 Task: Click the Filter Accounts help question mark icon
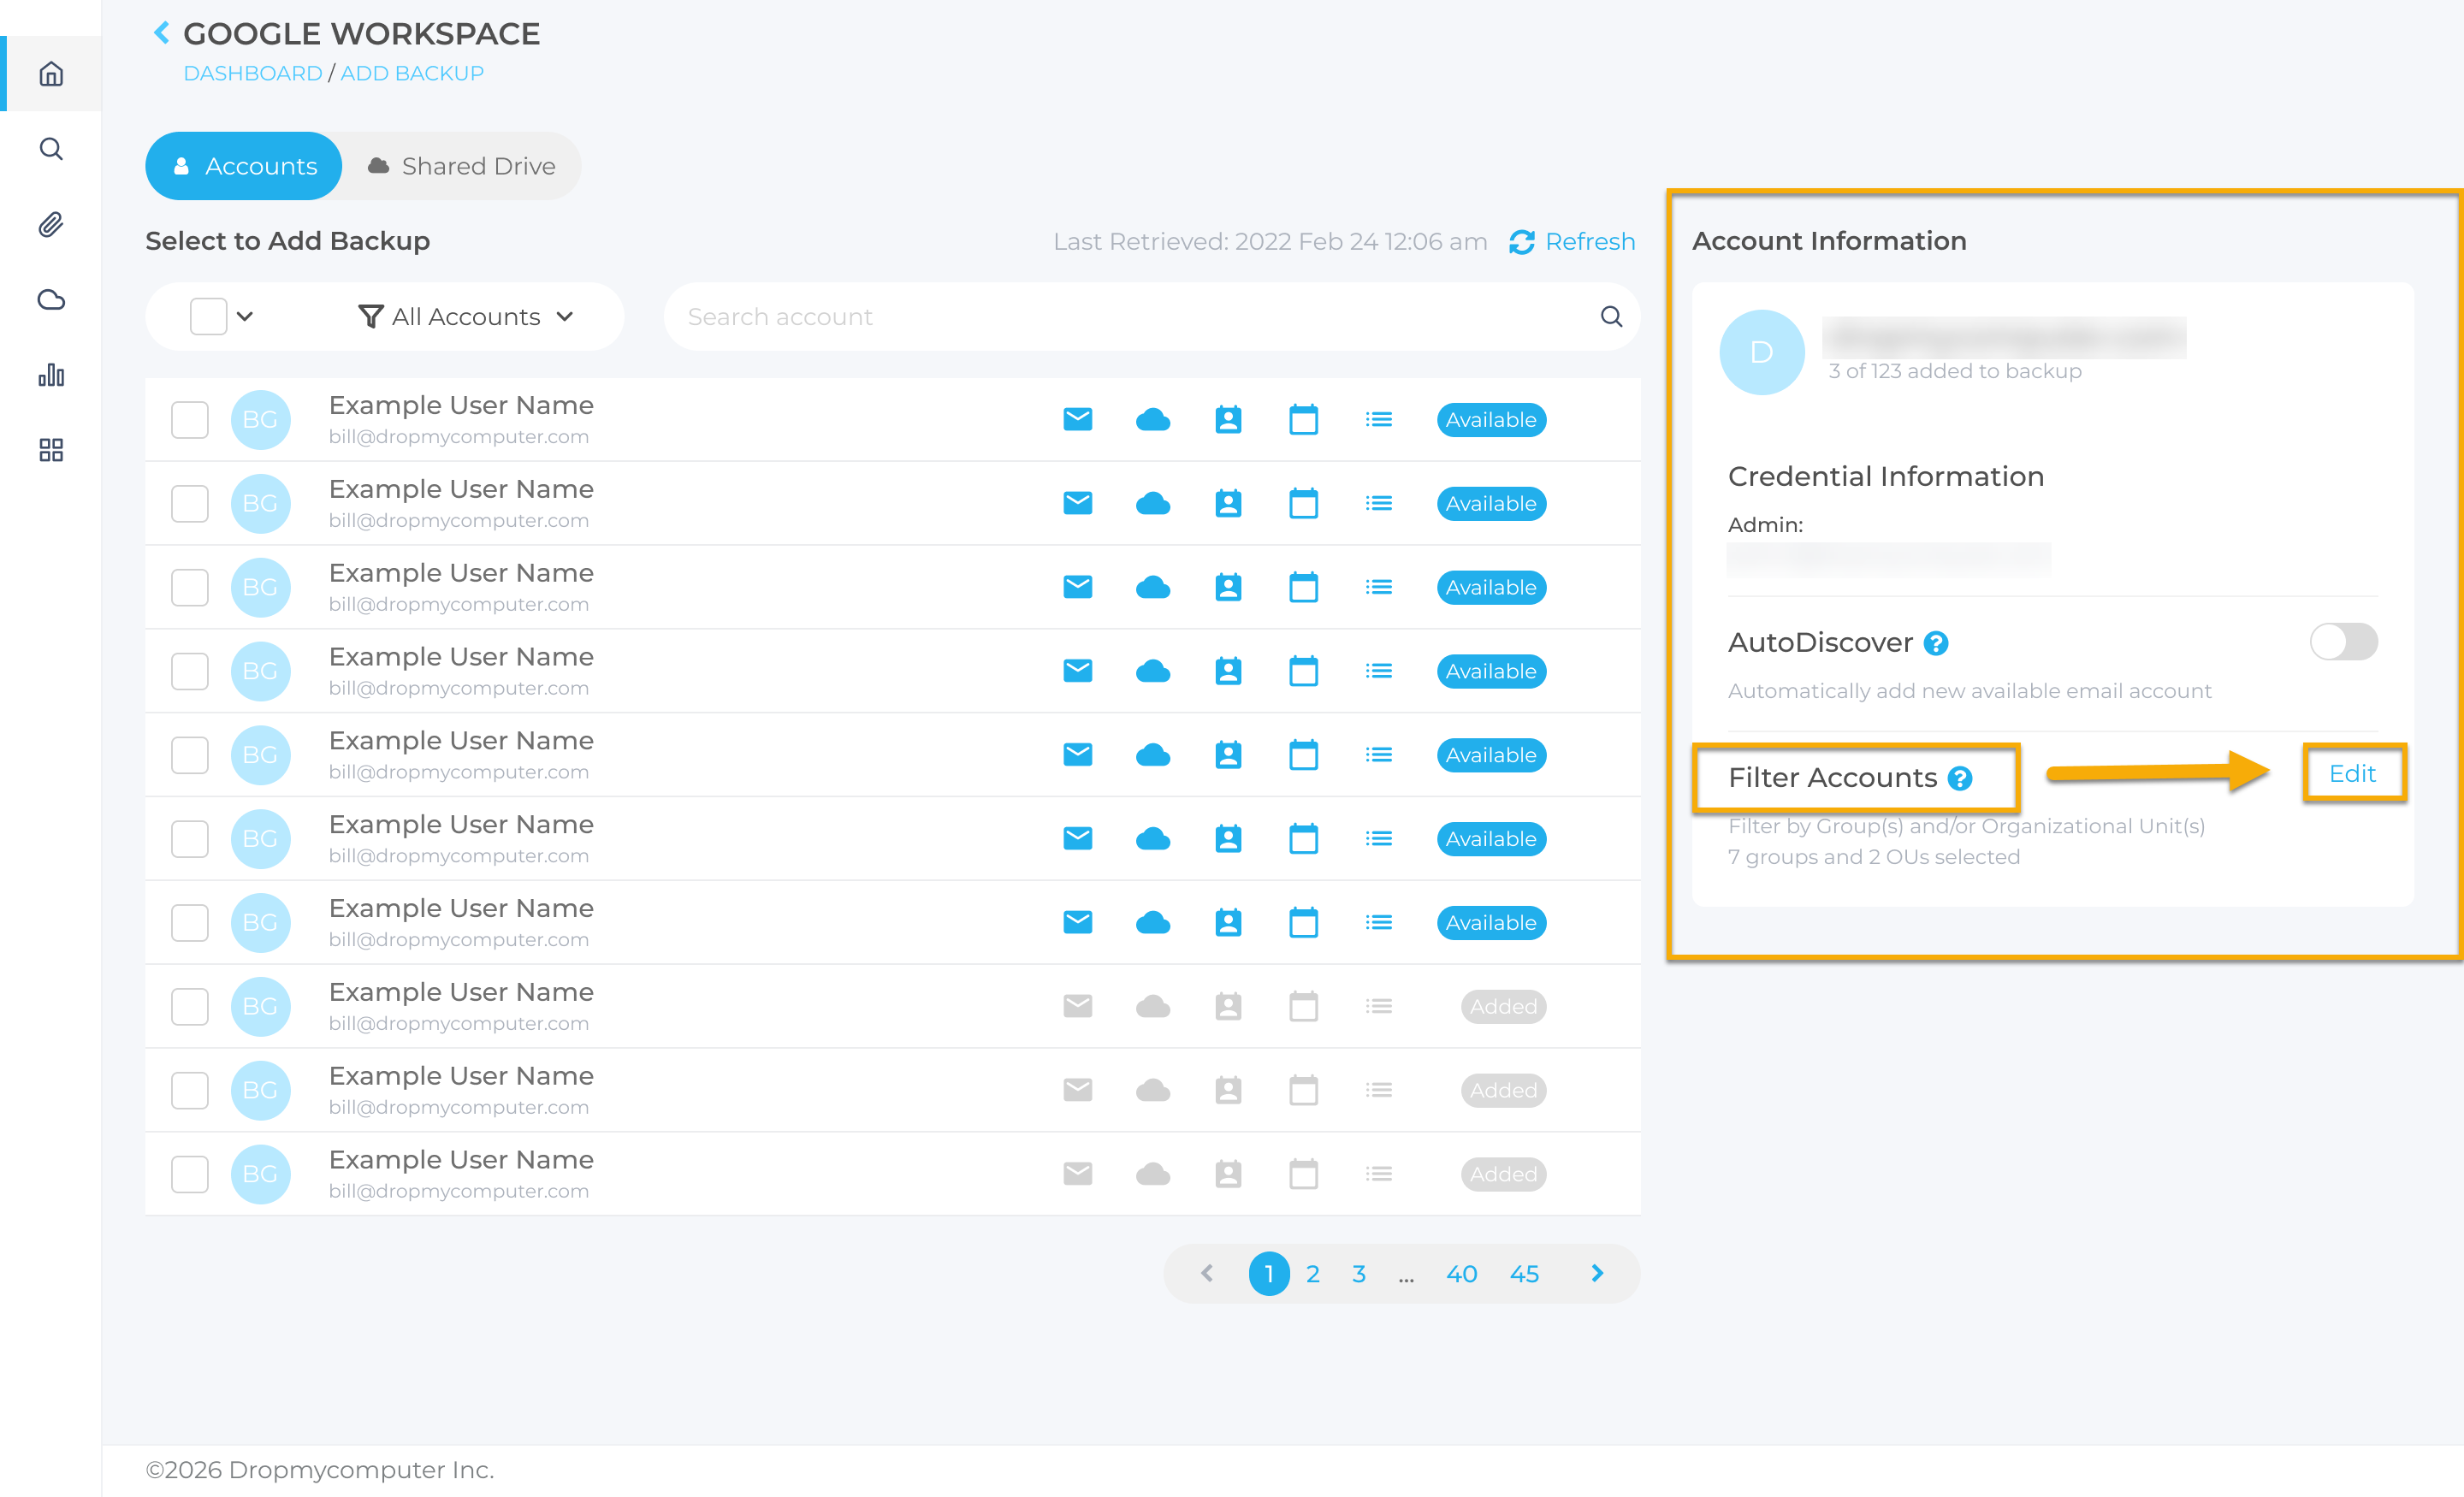1960,778
